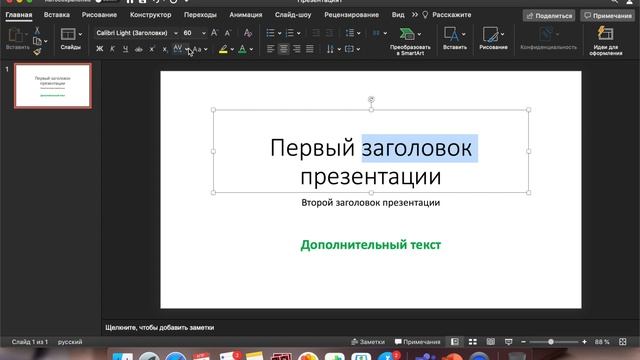Align text right
Image resolution: width=640 pixels, height=360 pixels.
coord(297,49)
